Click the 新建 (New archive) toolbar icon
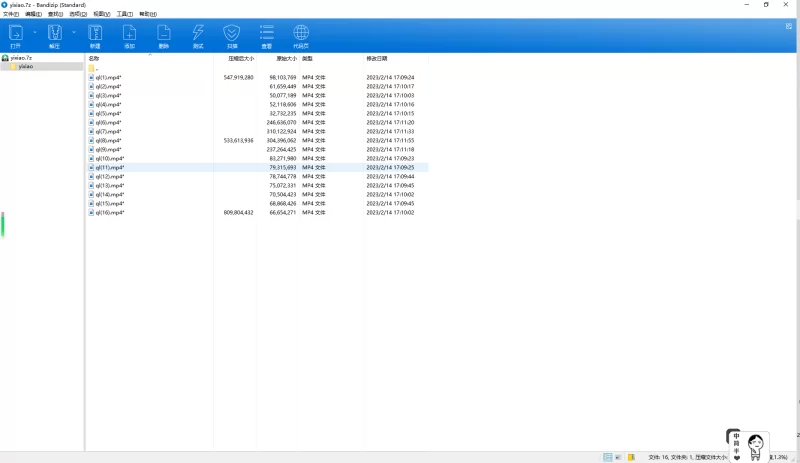The width and height of the screenshot is (800, 463). pos(95,35)
